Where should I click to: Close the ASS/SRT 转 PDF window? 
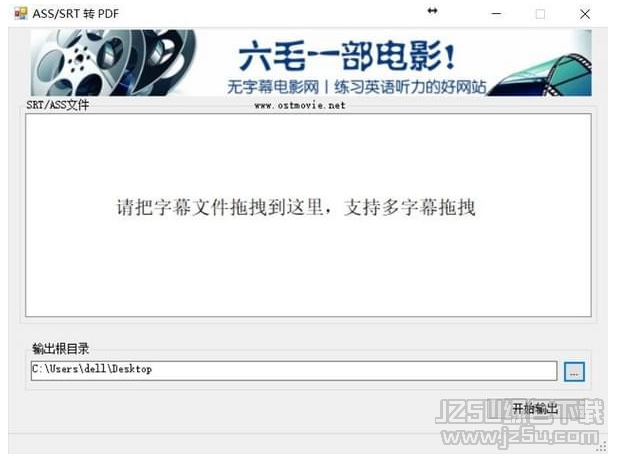[x=585, y=14]
